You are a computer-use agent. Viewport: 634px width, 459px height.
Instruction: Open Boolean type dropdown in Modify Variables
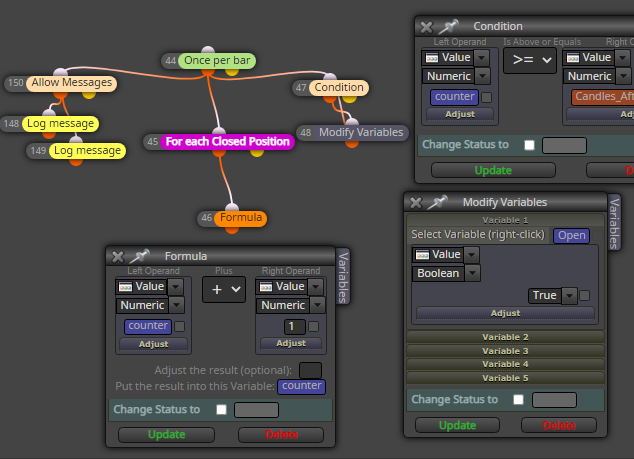[x=472, y=273]
